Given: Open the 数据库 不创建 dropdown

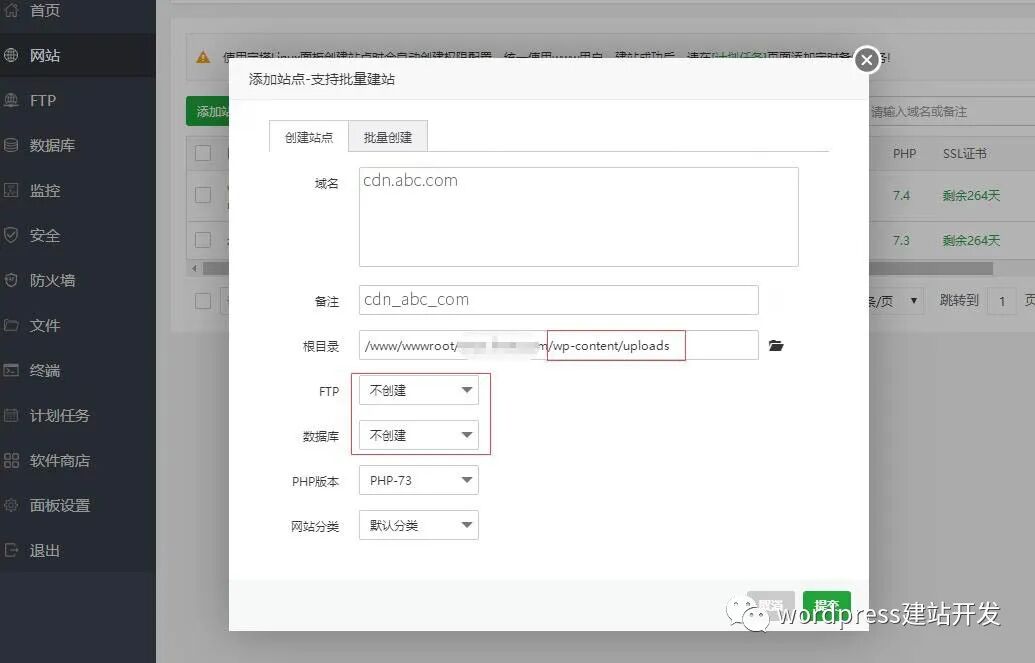Looking at the screenshot, I should pos(418,435).
